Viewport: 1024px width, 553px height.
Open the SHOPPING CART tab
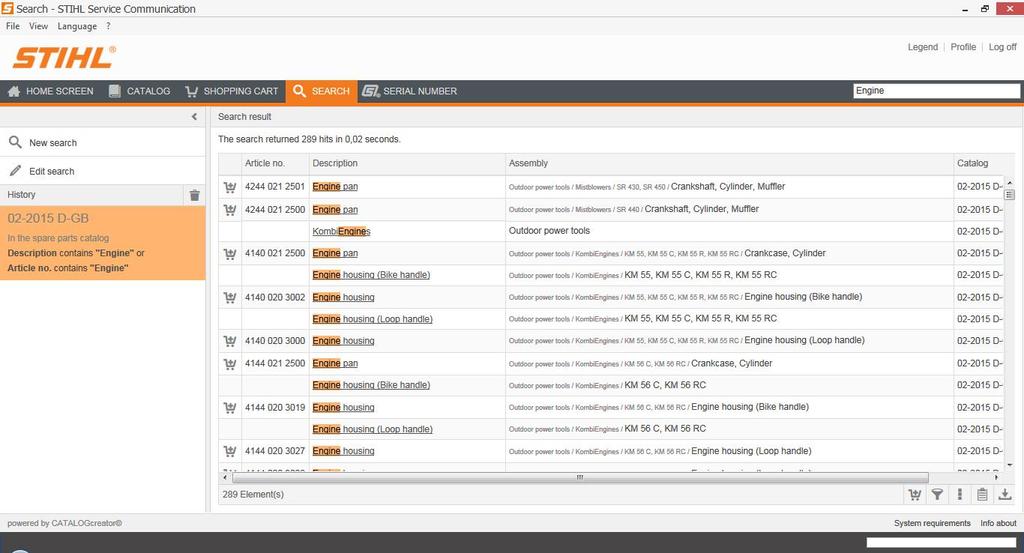(x=232, y=91)
